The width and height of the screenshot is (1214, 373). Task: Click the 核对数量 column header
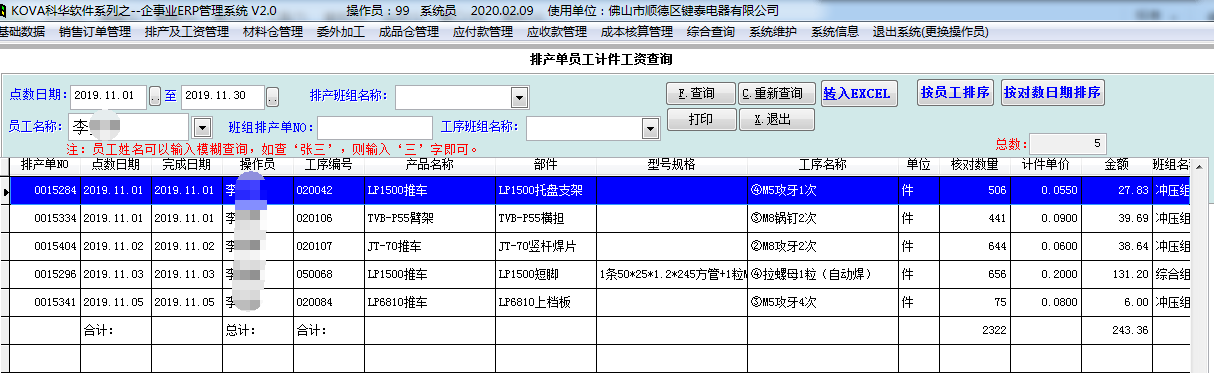(974, 164)
